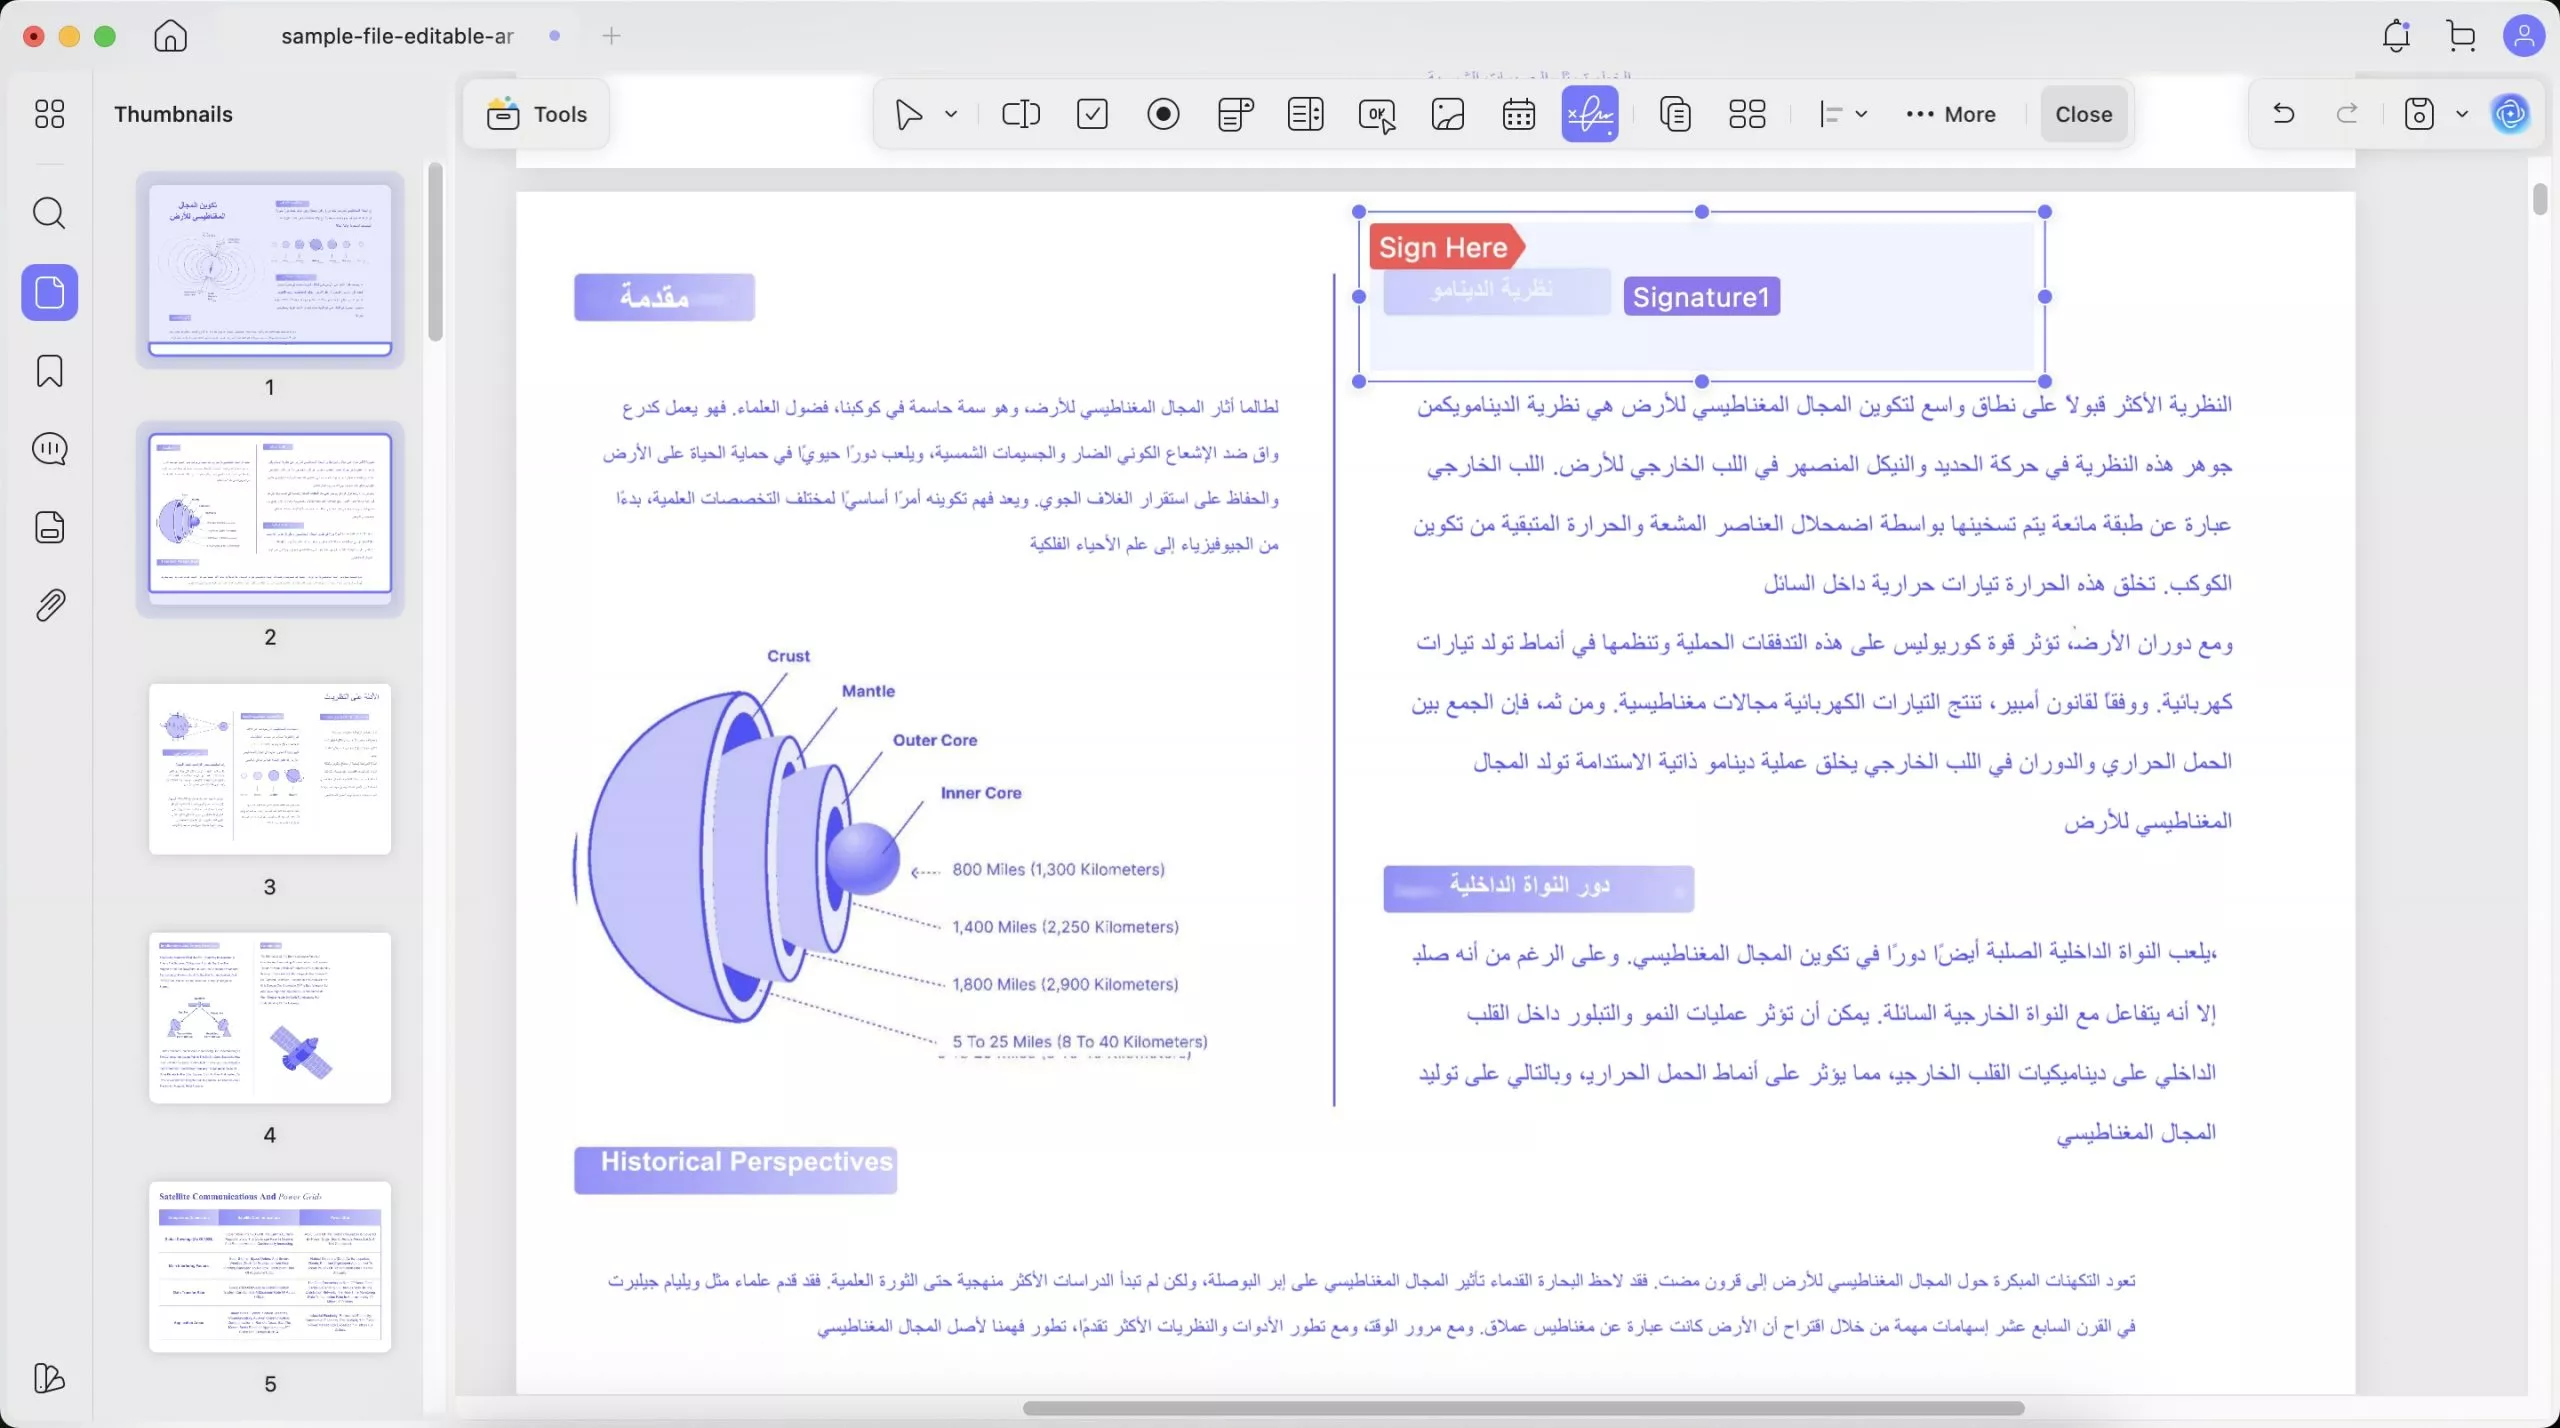Image resolution: width=2560 pixels, height=1428 pixels.
Task: Undo the last action
Action: click(x=2283, y=113)
